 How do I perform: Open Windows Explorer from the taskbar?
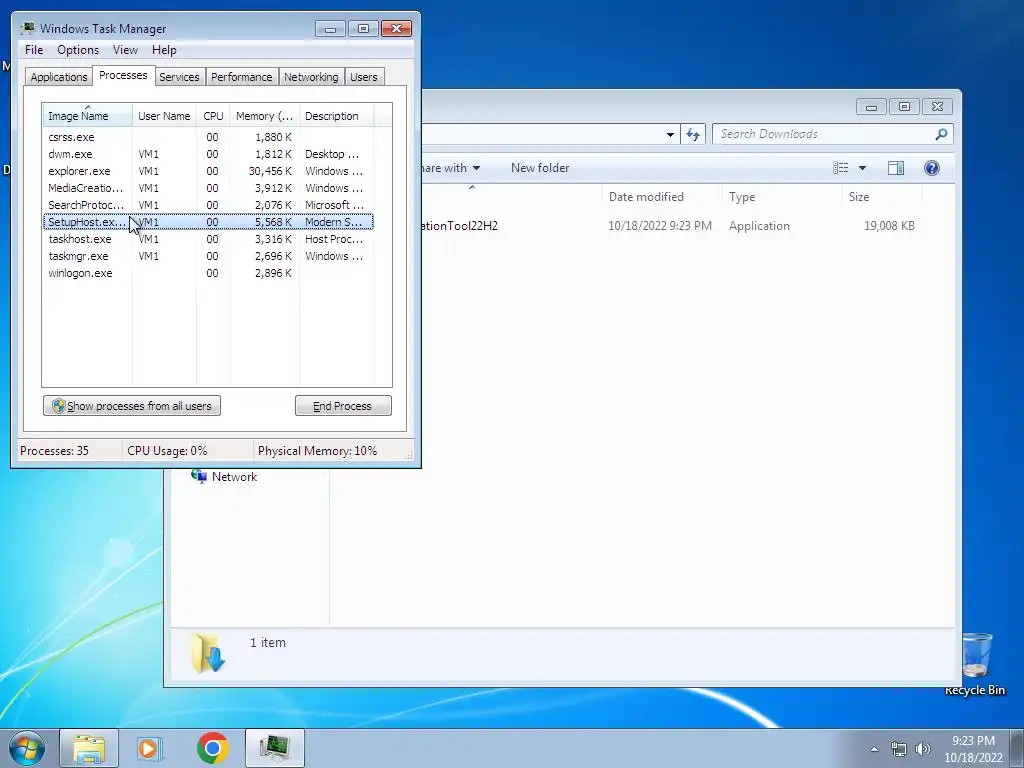pos(89,748)
